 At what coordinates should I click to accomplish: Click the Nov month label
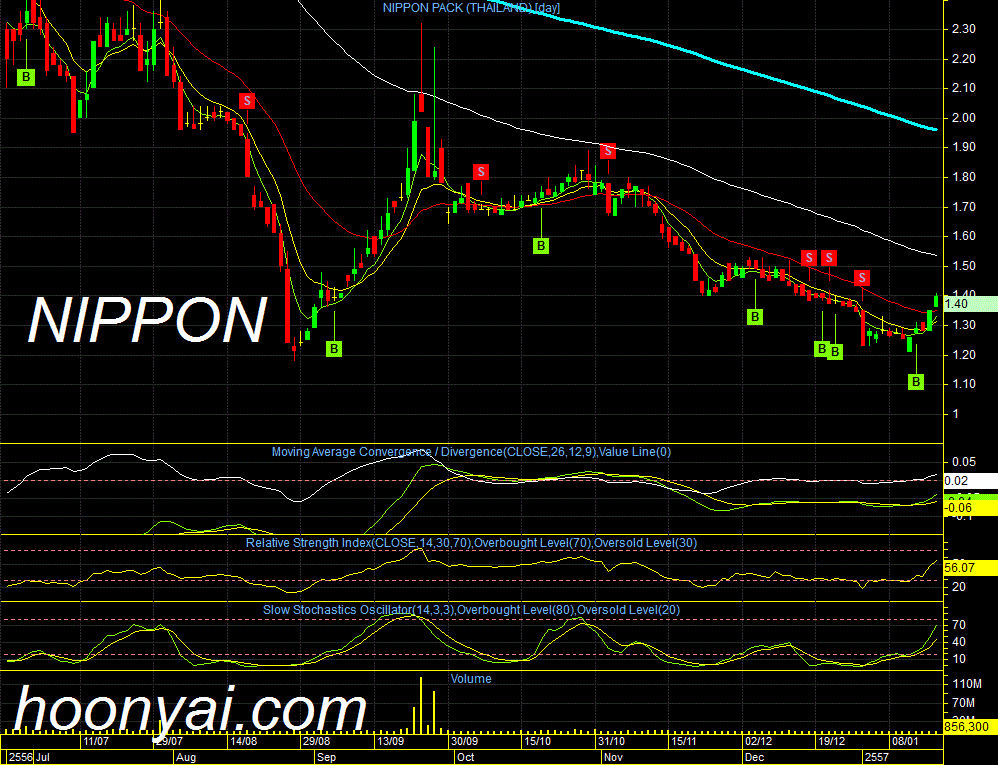coord(614,757)
